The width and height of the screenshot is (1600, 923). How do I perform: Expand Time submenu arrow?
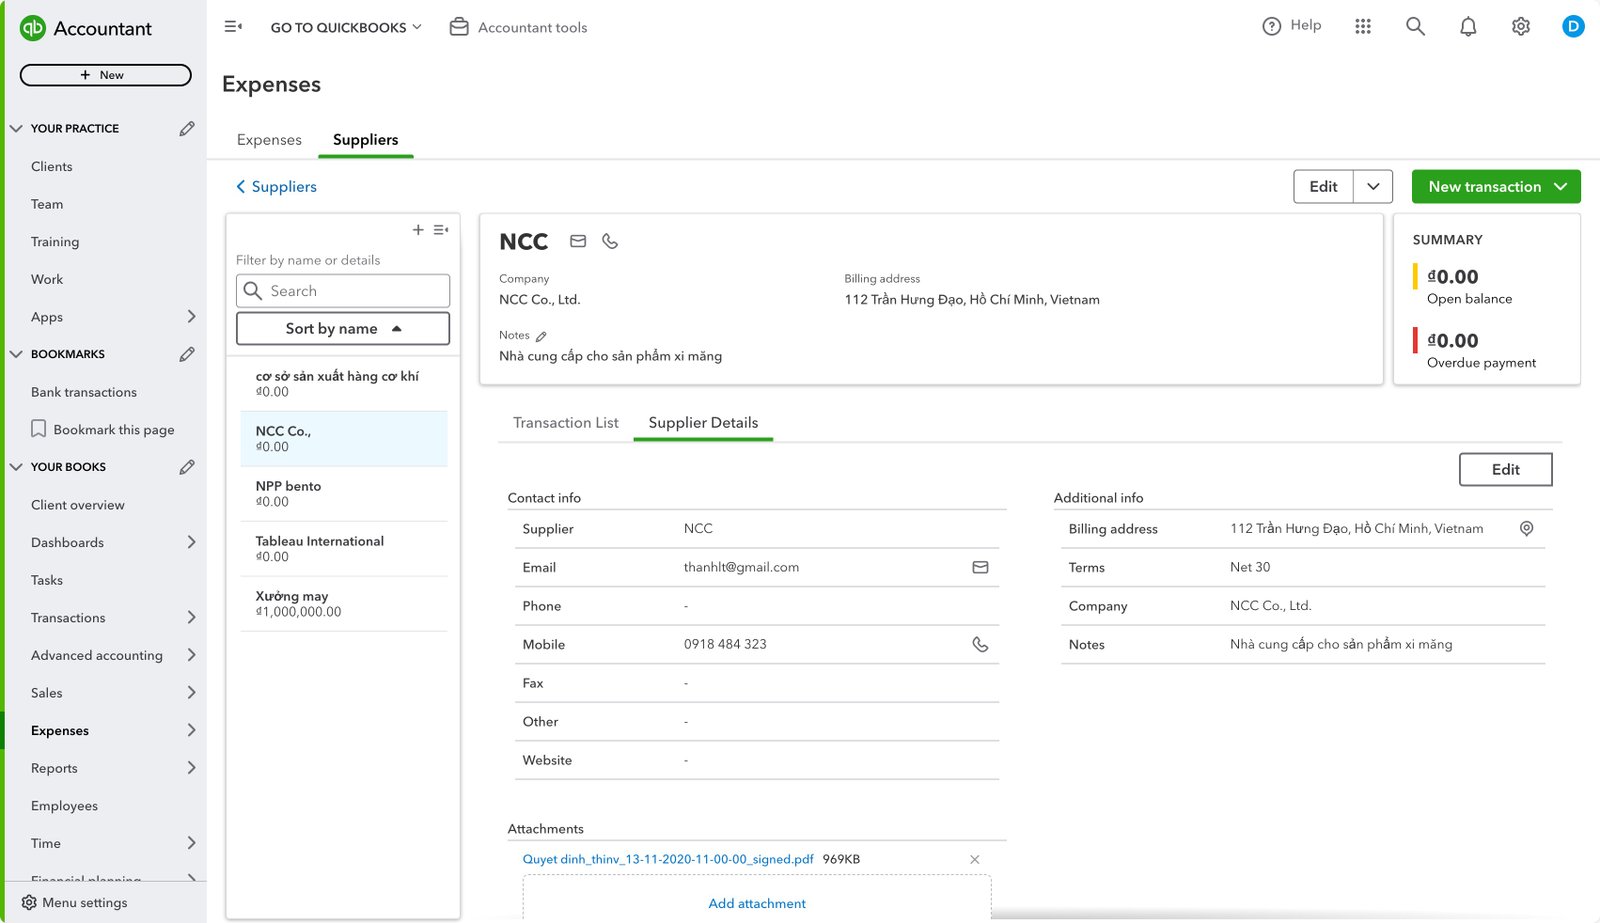191,843
